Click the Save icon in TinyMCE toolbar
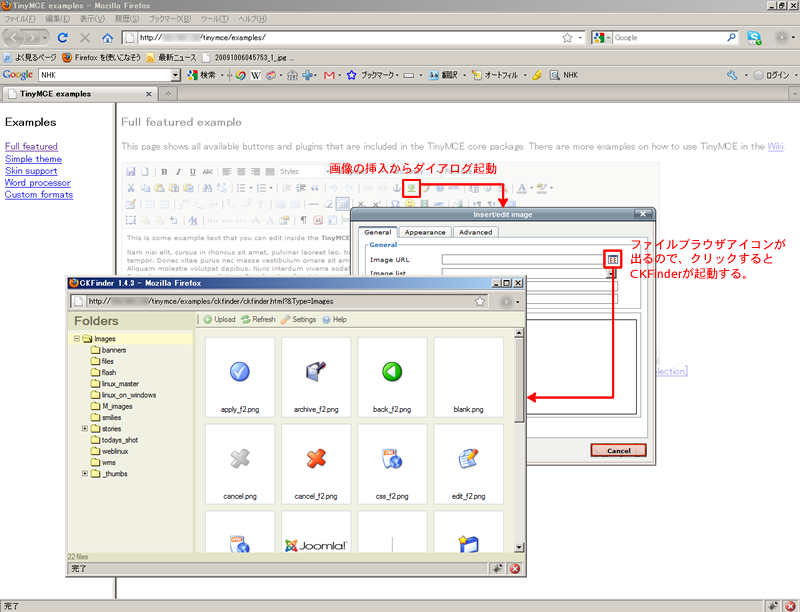The image size is (800, 612). tap(131, 171)
